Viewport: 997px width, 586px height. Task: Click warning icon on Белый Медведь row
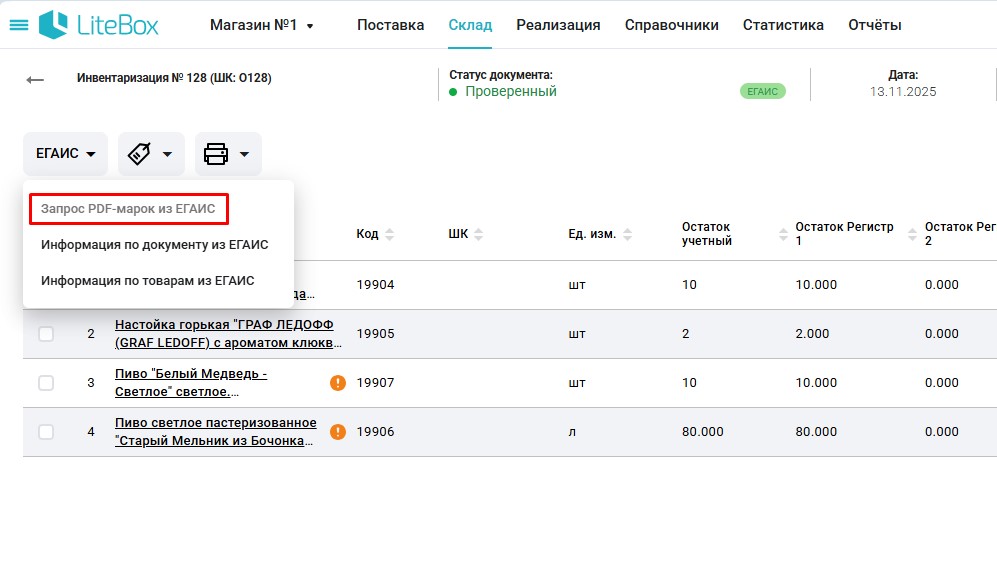[x=338, y=382]
